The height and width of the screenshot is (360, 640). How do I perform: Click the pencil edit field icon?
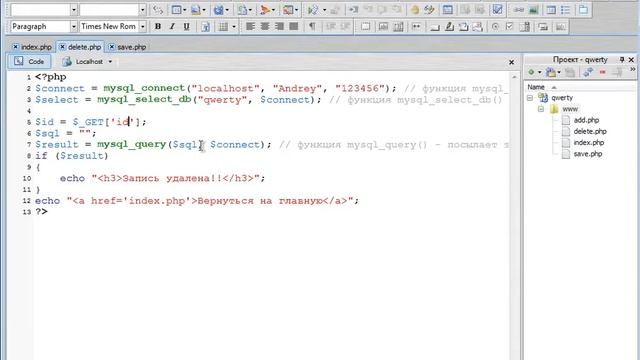point(449,27)
